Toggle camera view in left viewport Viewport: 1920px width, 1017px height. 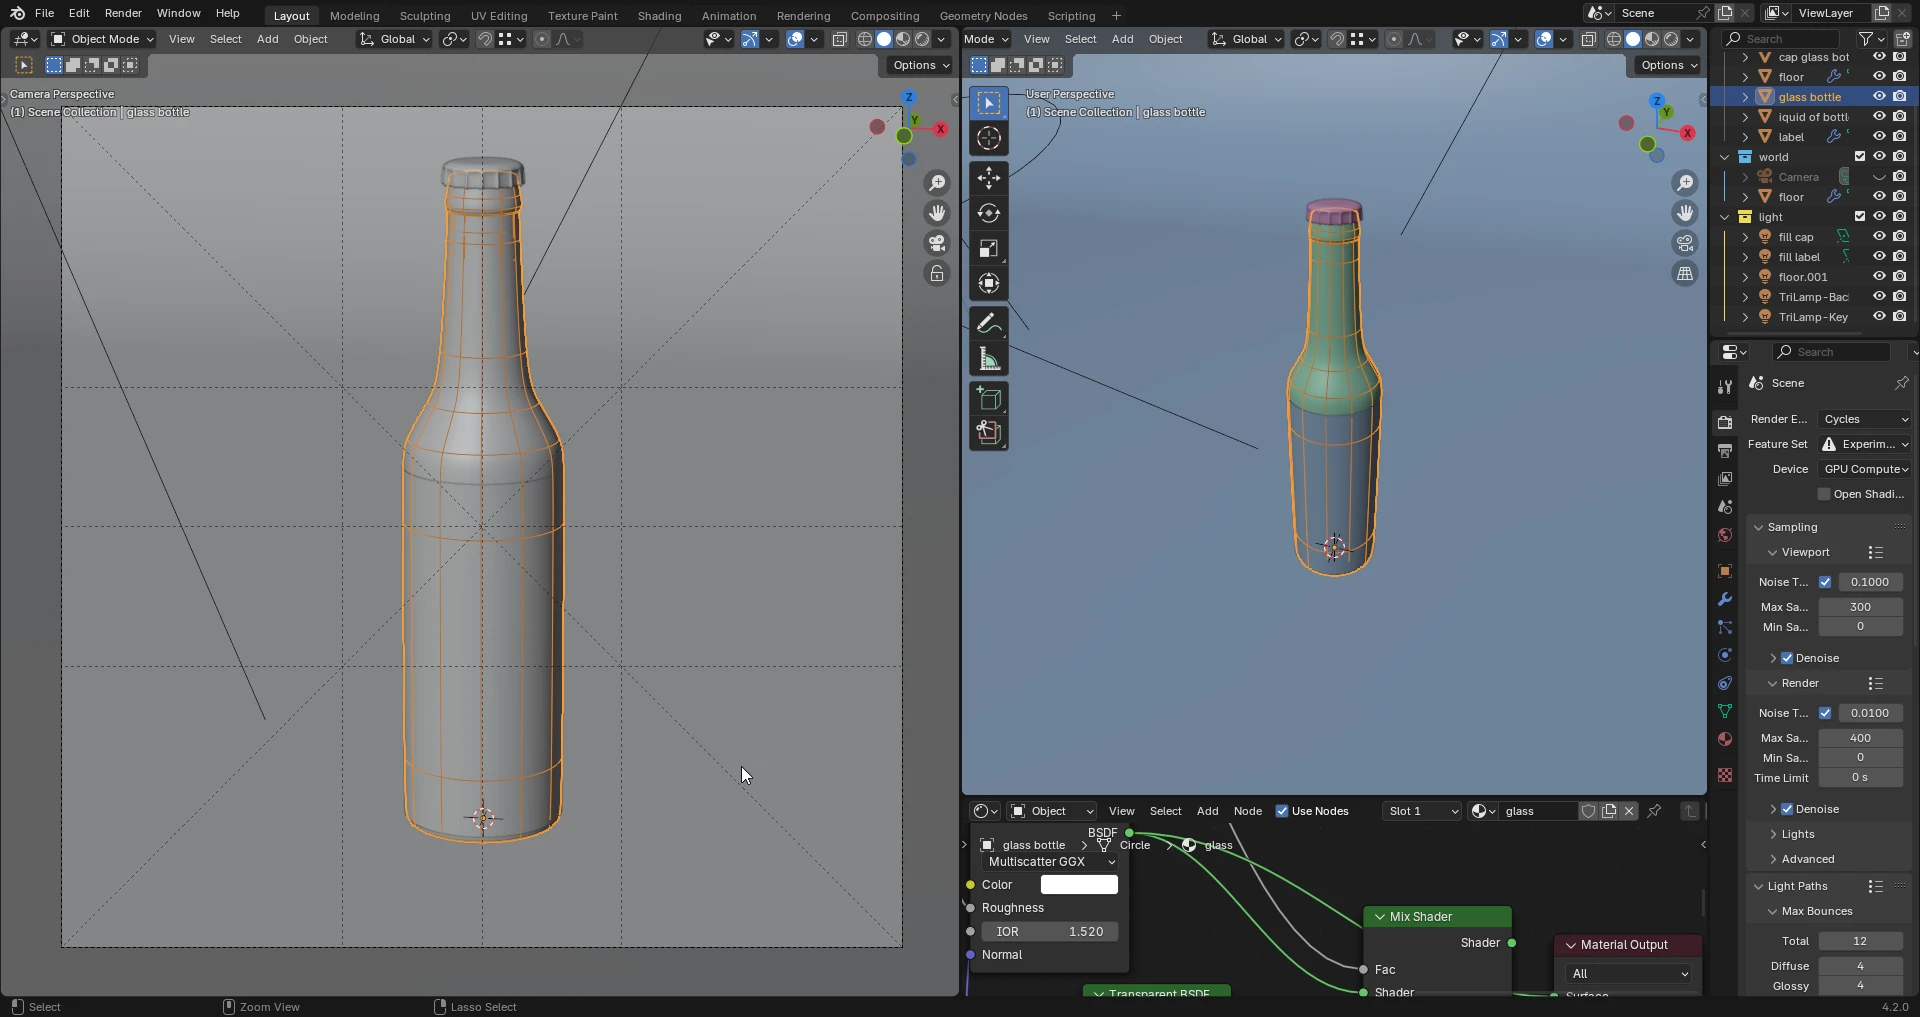point(936,243)
